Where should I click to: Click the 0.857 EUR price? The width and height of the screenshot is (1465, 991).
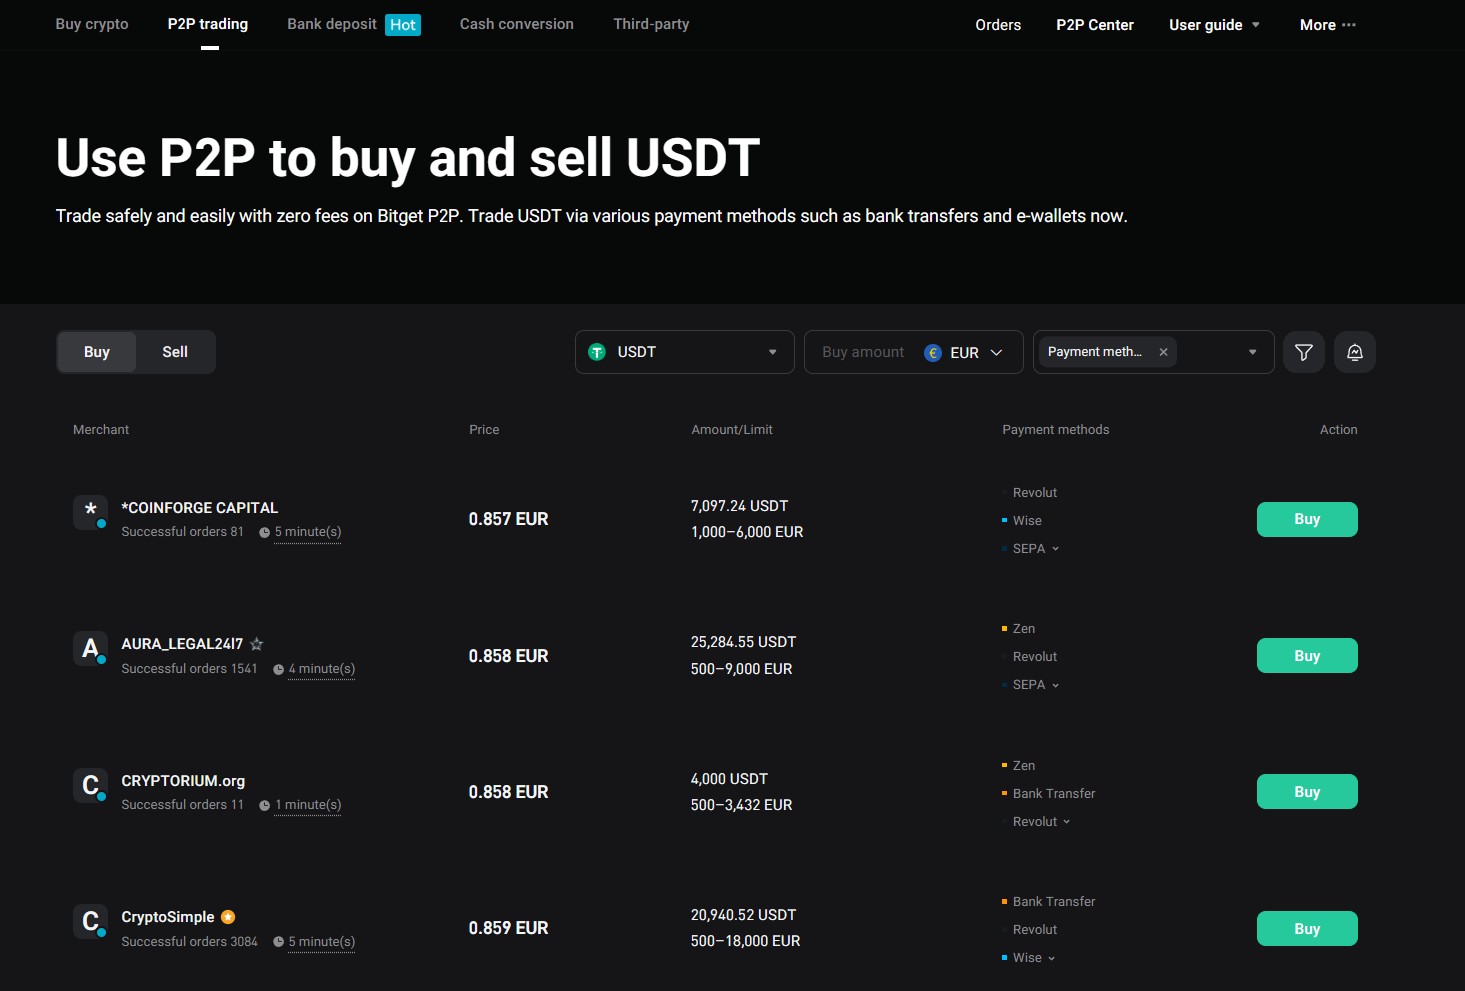pyautogui.click(x=509, y=519)
